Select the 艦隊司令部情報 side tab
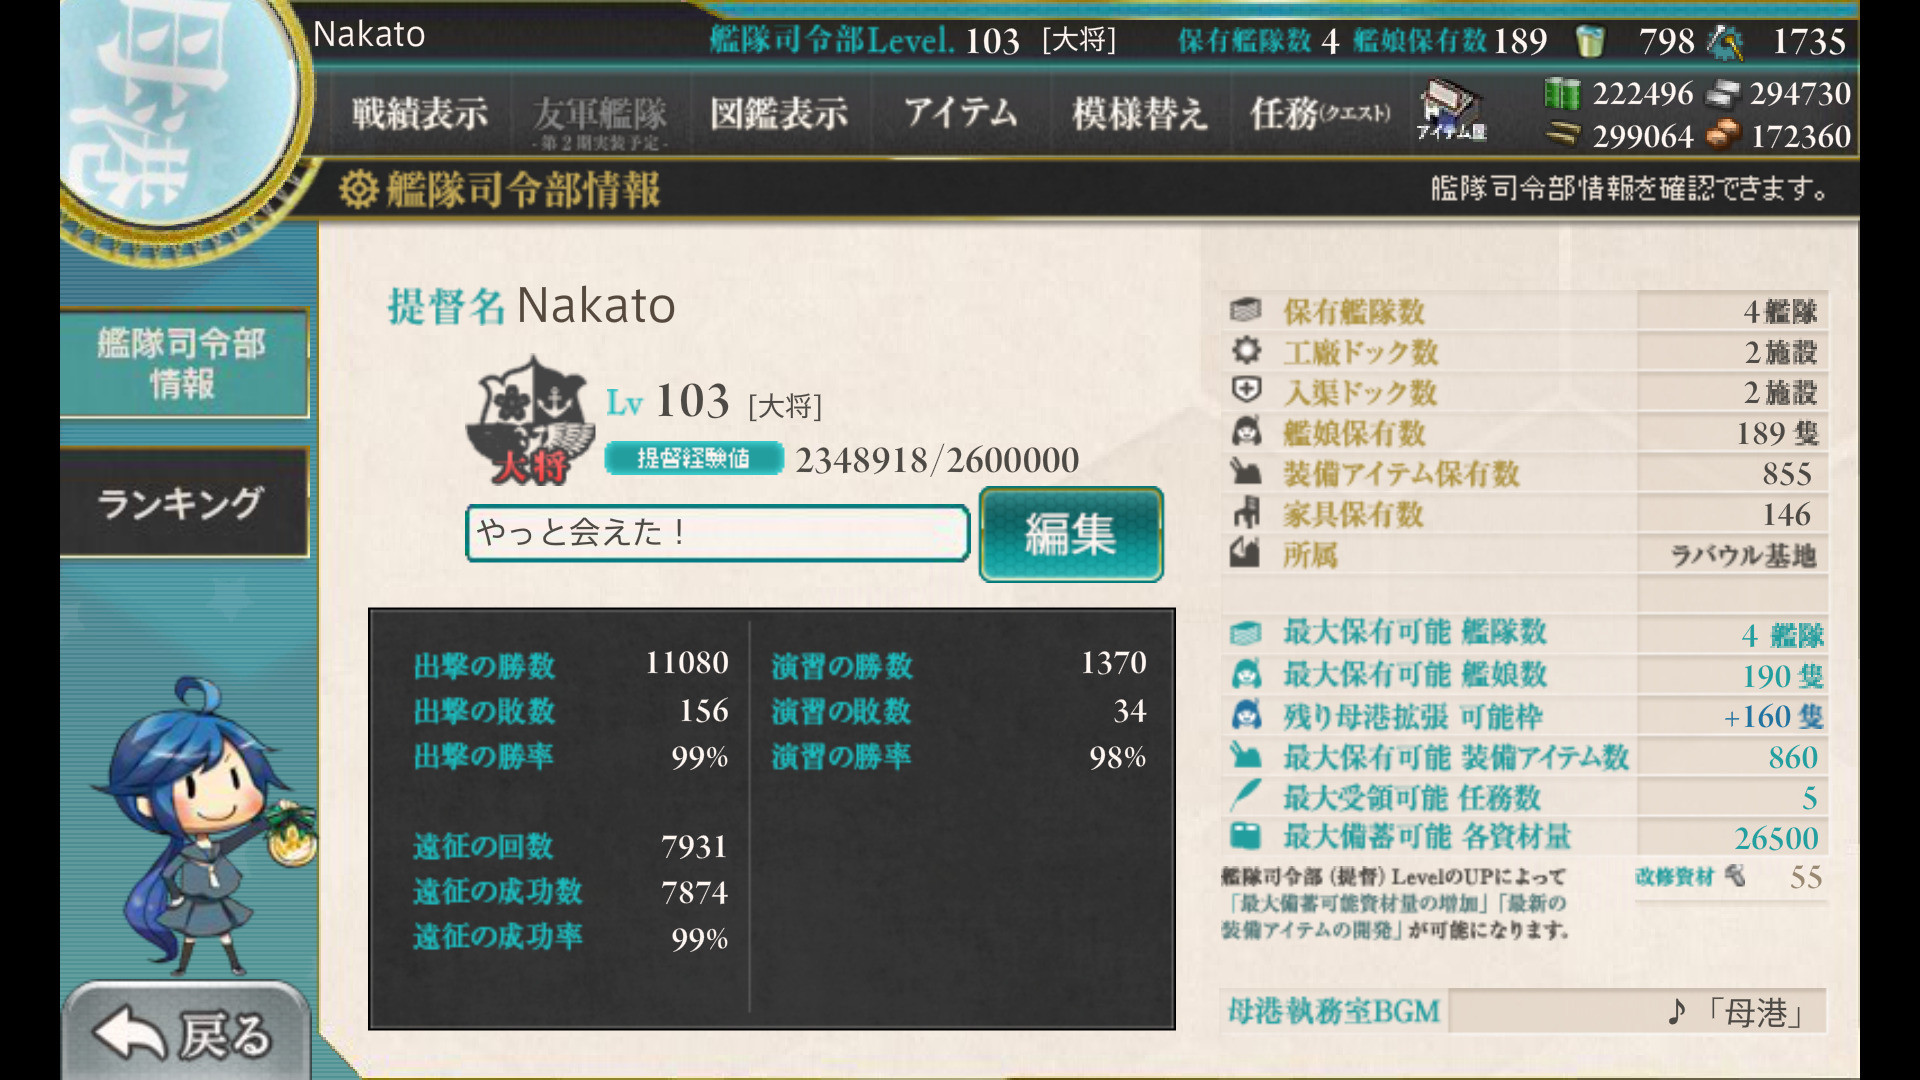This screenshot has height=1080, width=1920. coord(184,363)
